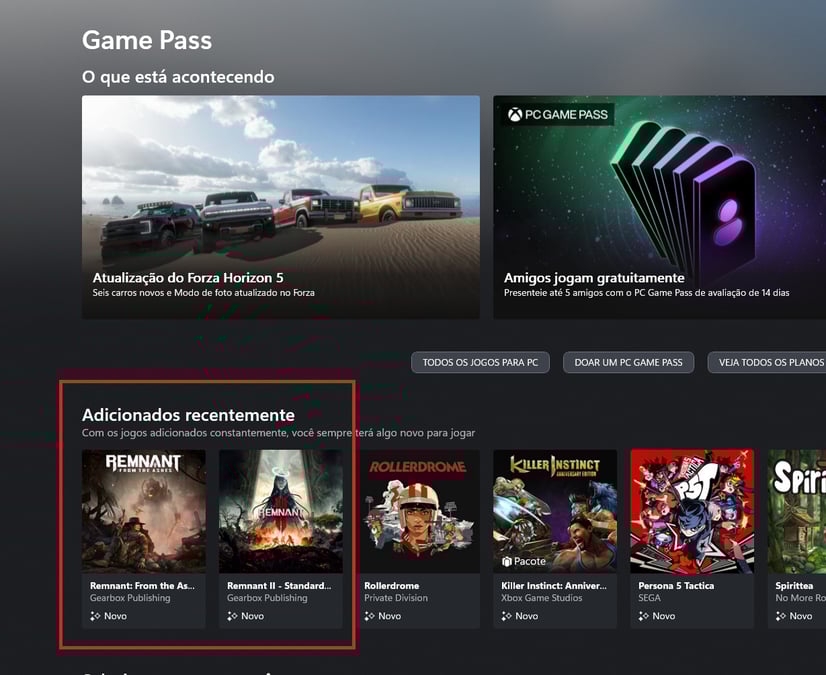Click the Remnant II - Standard... title
Viewport: 826px width, 675px height.
279,585
